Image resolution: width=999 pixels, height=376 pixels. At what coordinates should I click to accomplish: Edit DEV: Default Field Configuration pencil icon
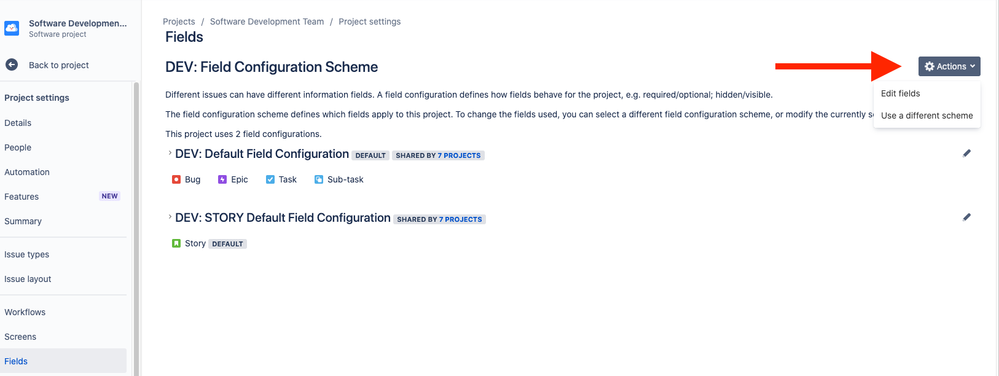coord(967,153)
